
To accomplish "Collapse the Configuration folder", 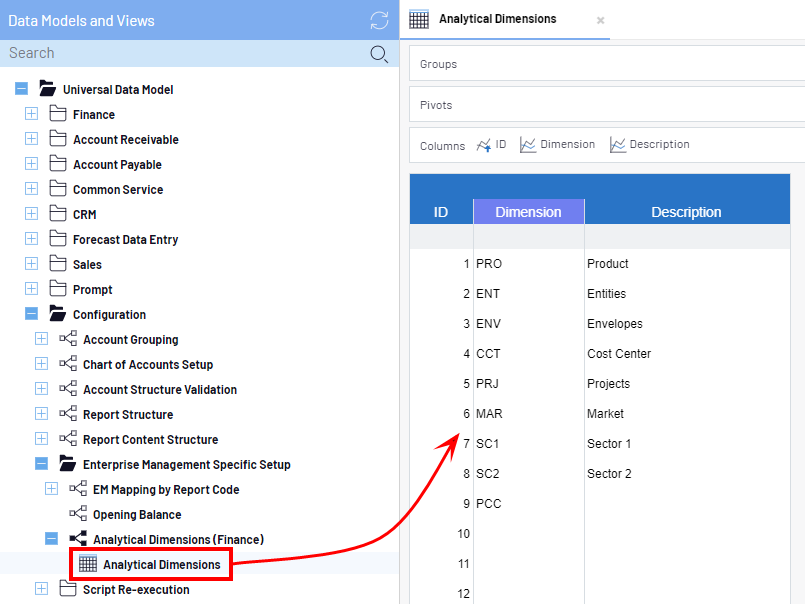I will click(31, 315).
